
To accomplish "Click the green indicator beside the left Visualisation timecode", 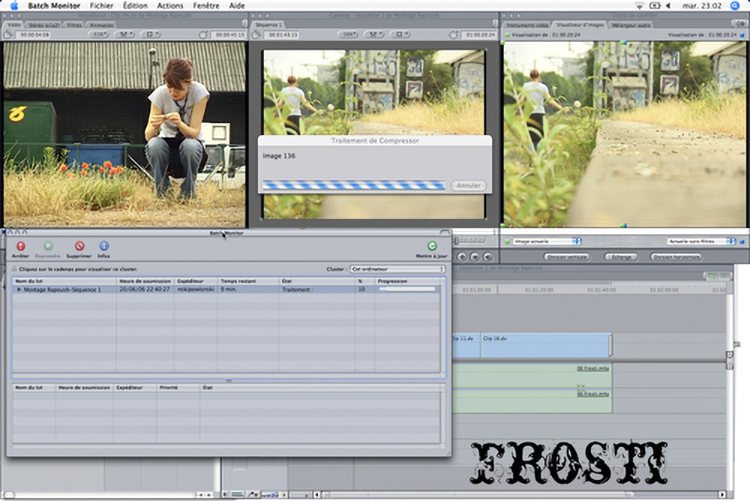I will (x=507, y=35).
